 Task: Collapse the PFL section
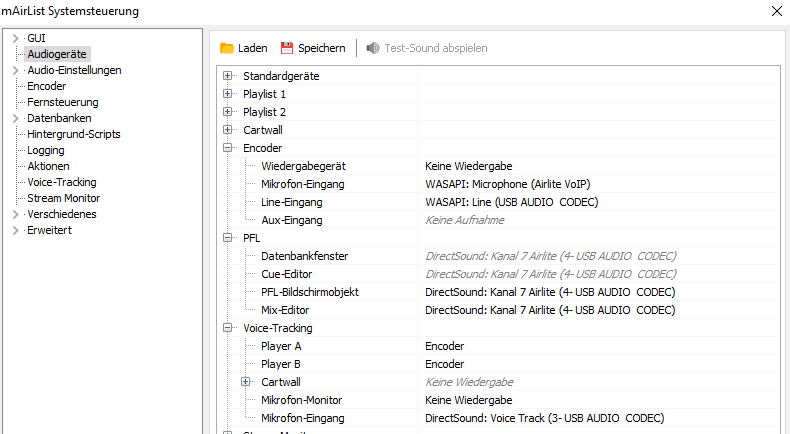tap(228, 238)
